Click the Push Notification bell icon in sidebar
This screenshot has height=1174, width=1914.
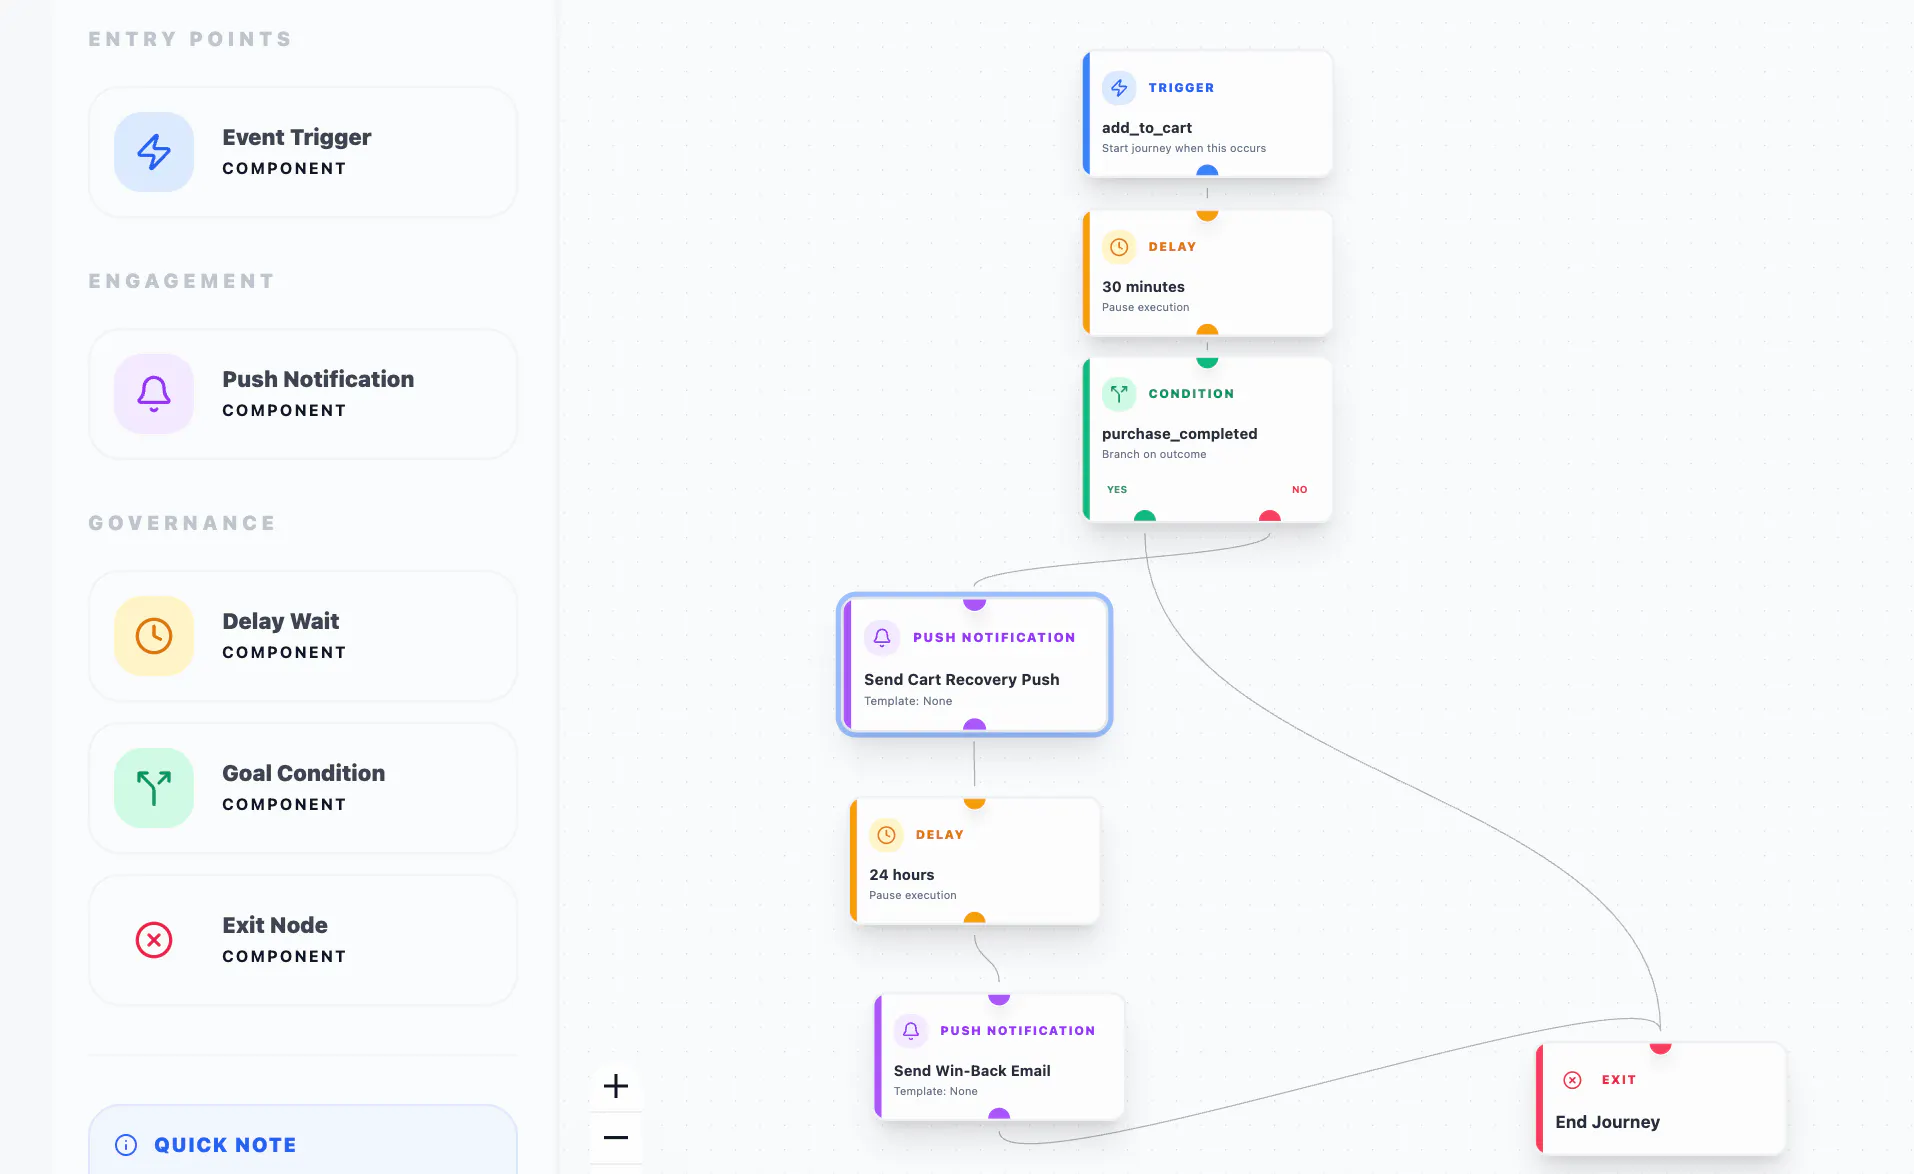point(153,394)
